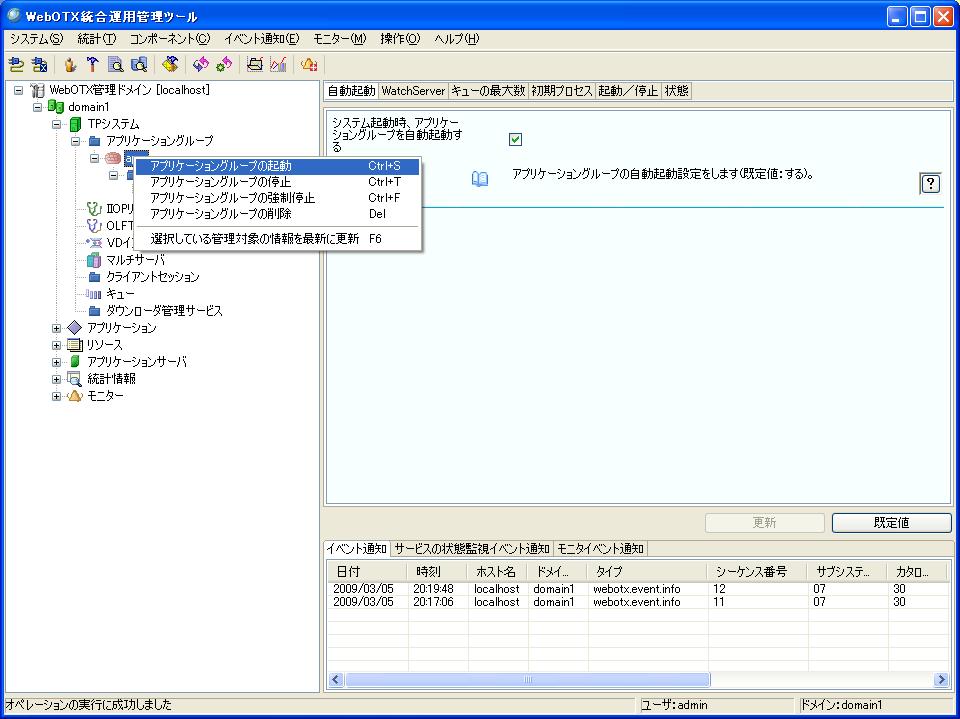The width and height of the screenshot is (960, 719).
Task: Click the event table horizontal scrollbar right arrow
Action: (x=941, y=680)
